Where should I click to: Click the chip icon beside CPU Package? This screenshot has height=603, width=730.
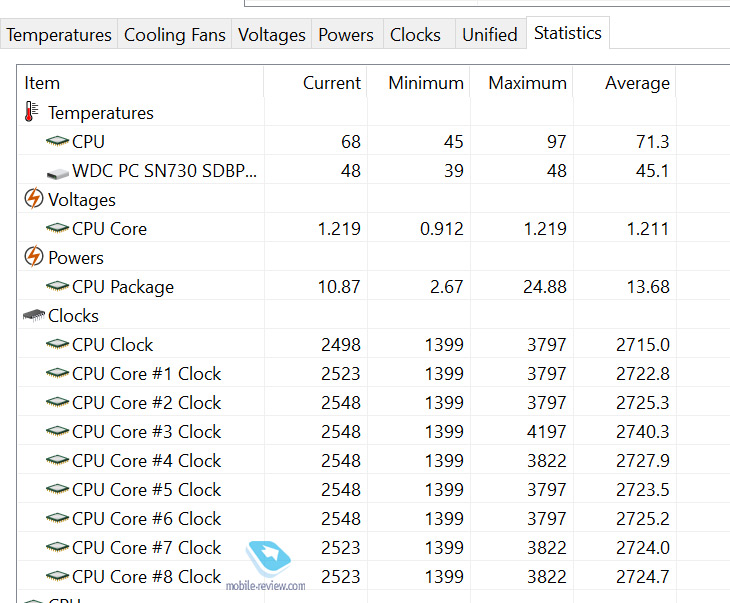[58, 287]
